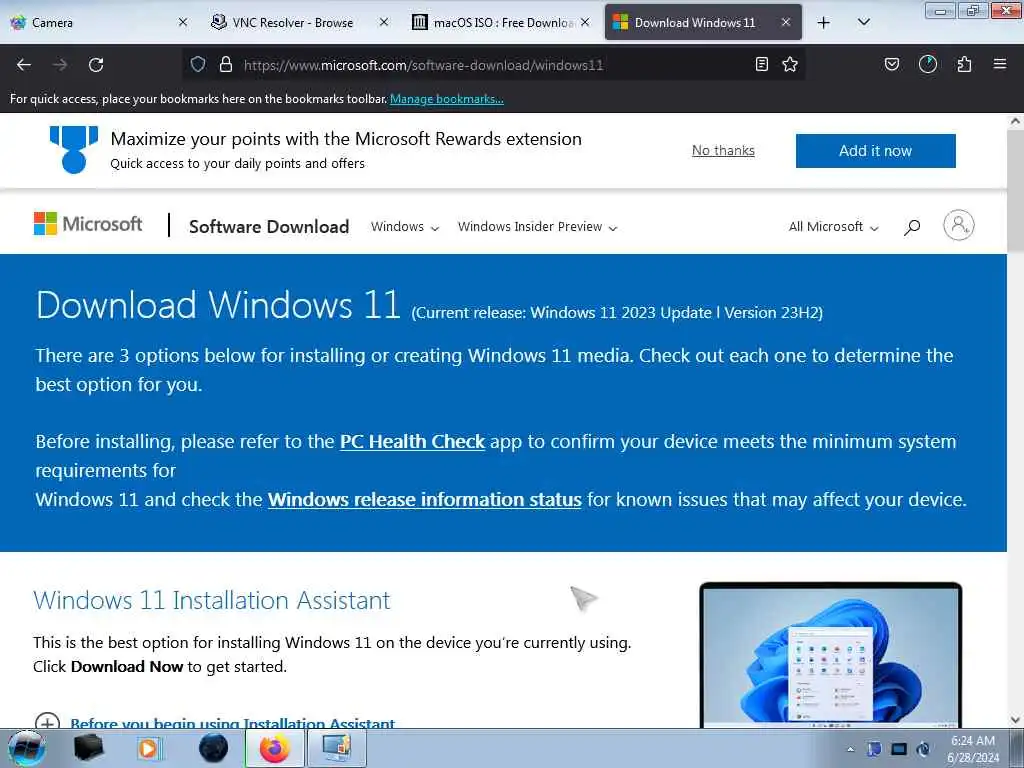
Task: Click the Windows 11 laptop image
Action: click(830, 655)
